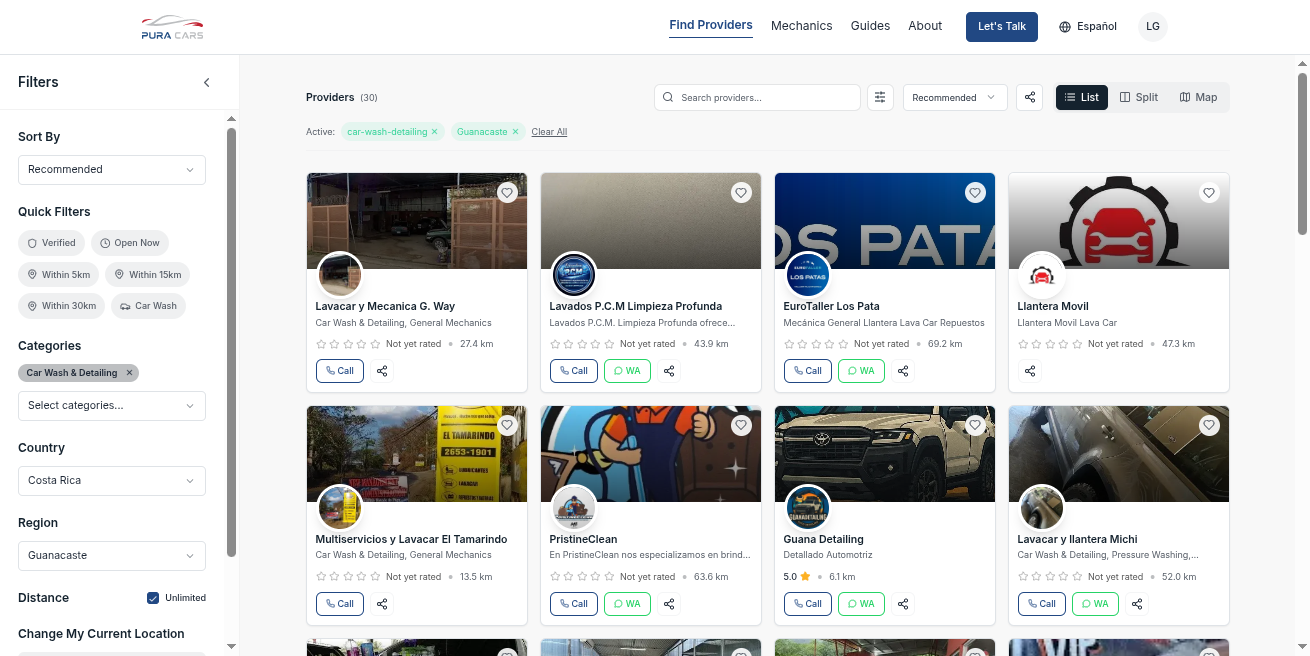
Task: Open About nav item
Action: pos(925,26)
